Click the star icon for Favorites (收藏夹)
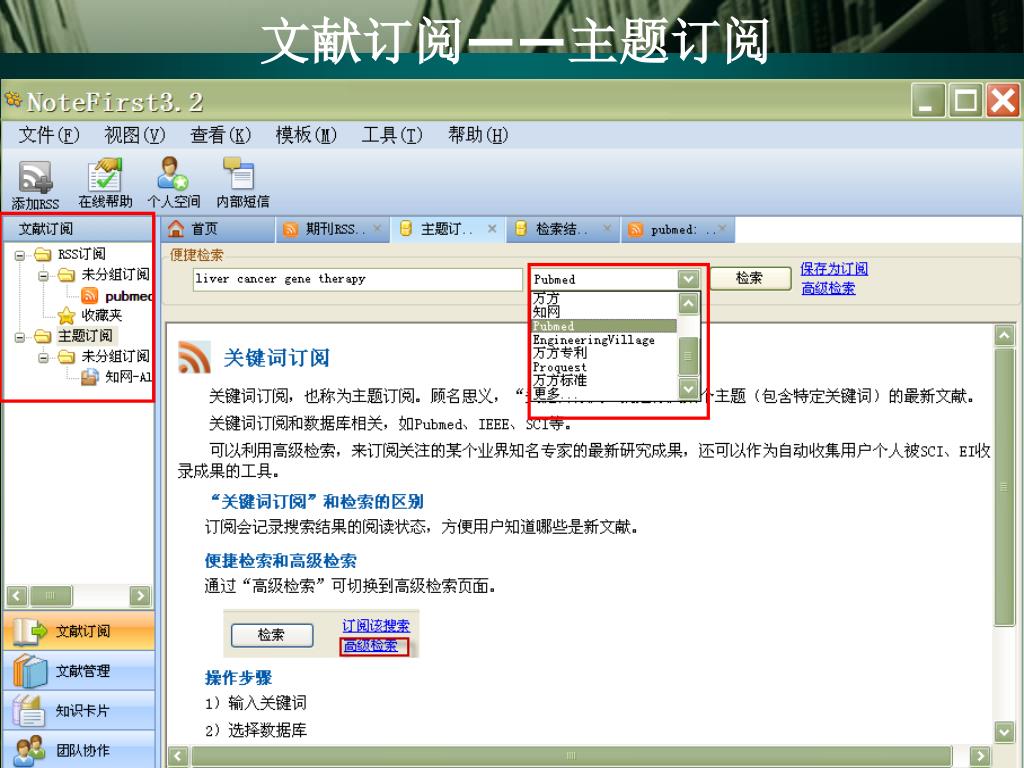 coord(67,315)
